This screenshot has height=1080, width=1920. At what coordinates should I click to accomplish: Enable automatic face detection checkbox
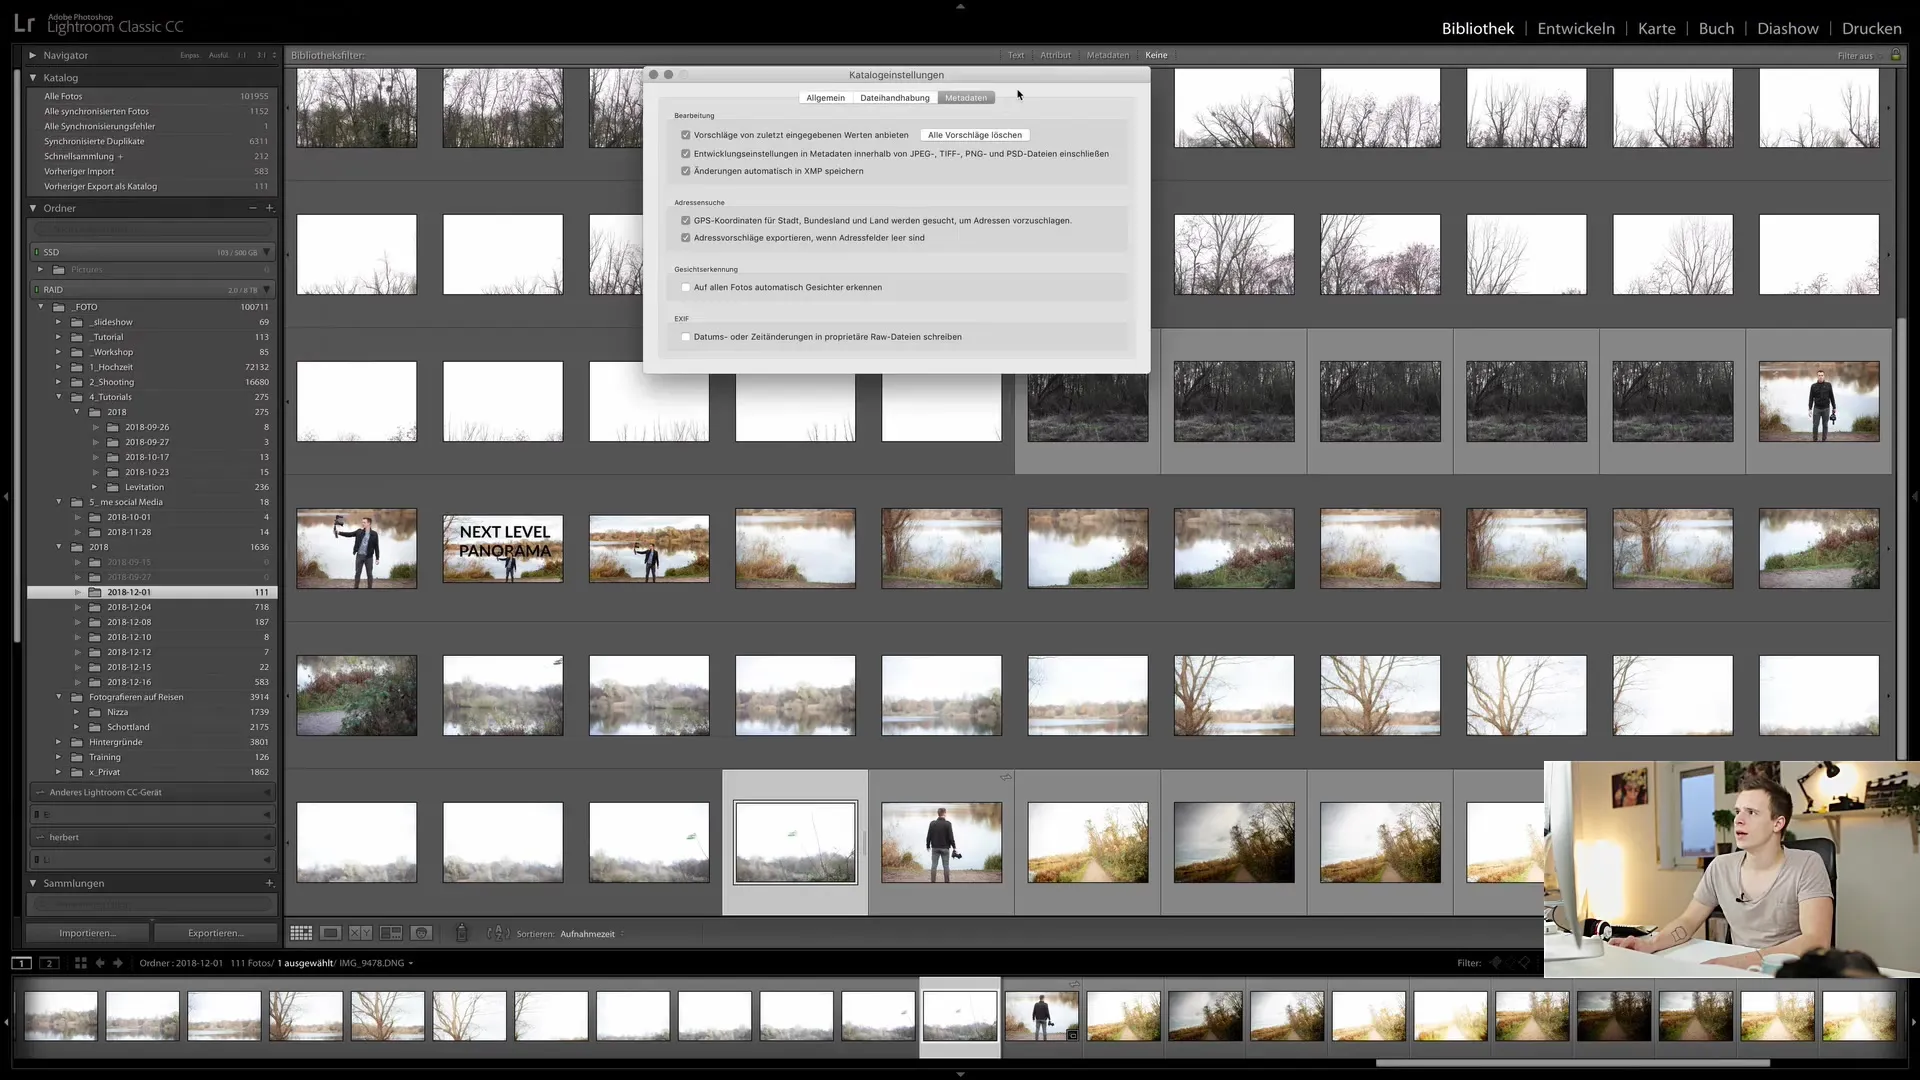(686, 287)
